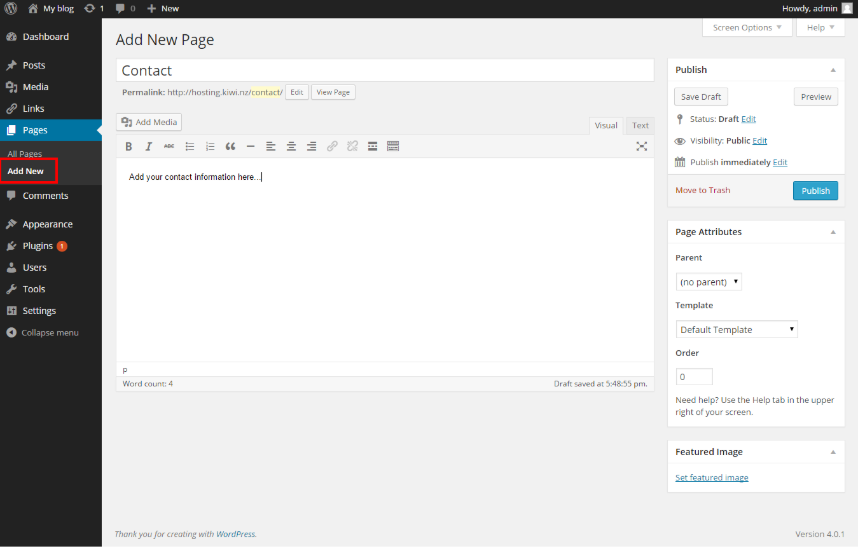This screenshot has width=859, height=547.
Task: Toggle the toolbar kitchen sink
Action: (x=393, y=146)
